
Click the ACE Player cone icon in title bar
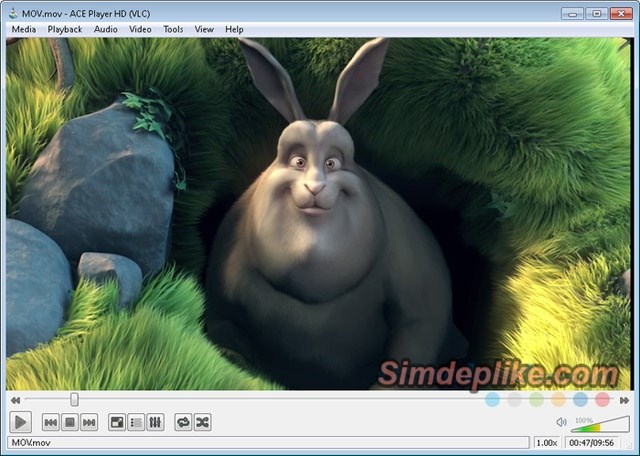click(13, 13)
